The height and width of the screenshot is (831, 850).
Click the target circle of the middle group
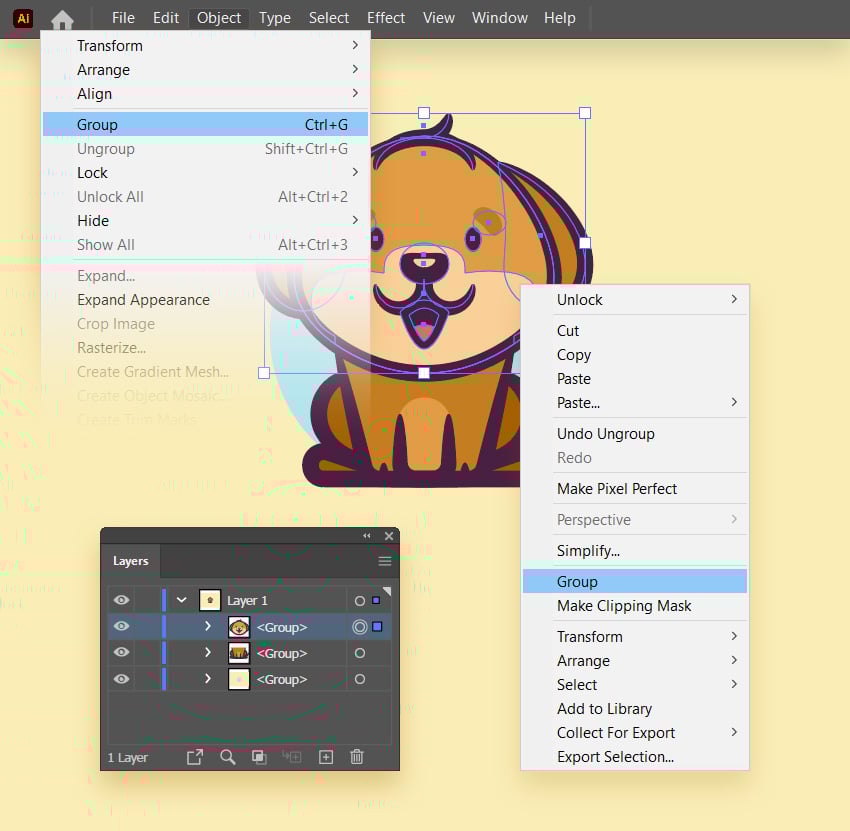tap(360, 653)
